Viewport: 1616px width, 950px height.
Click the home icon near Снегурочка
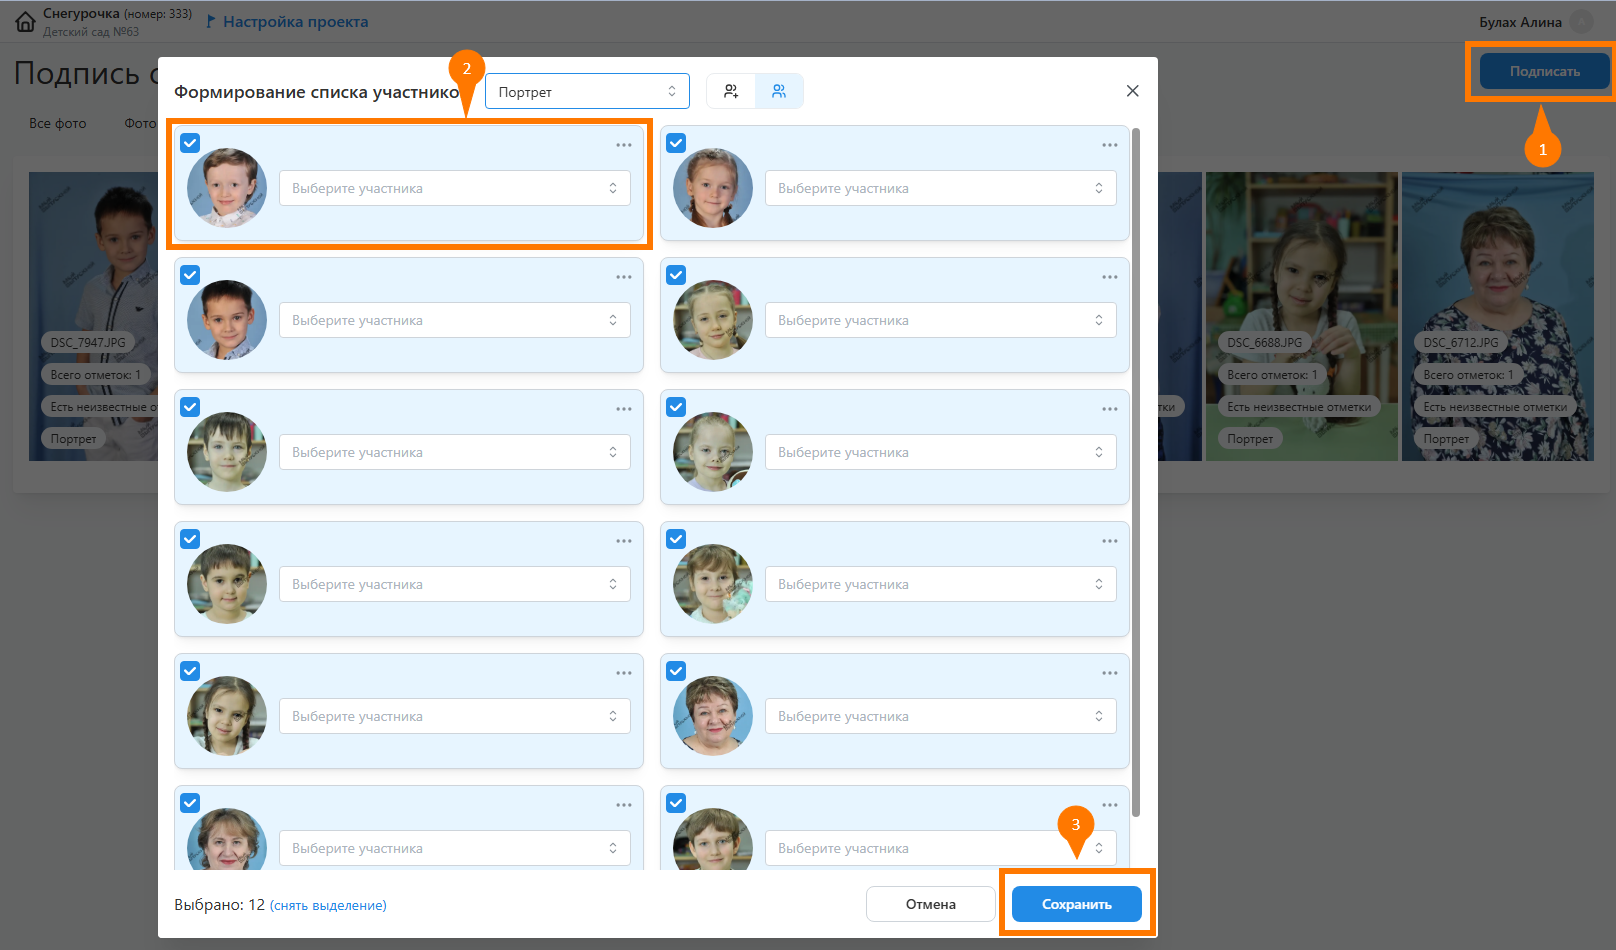click(x=25, y=22)
